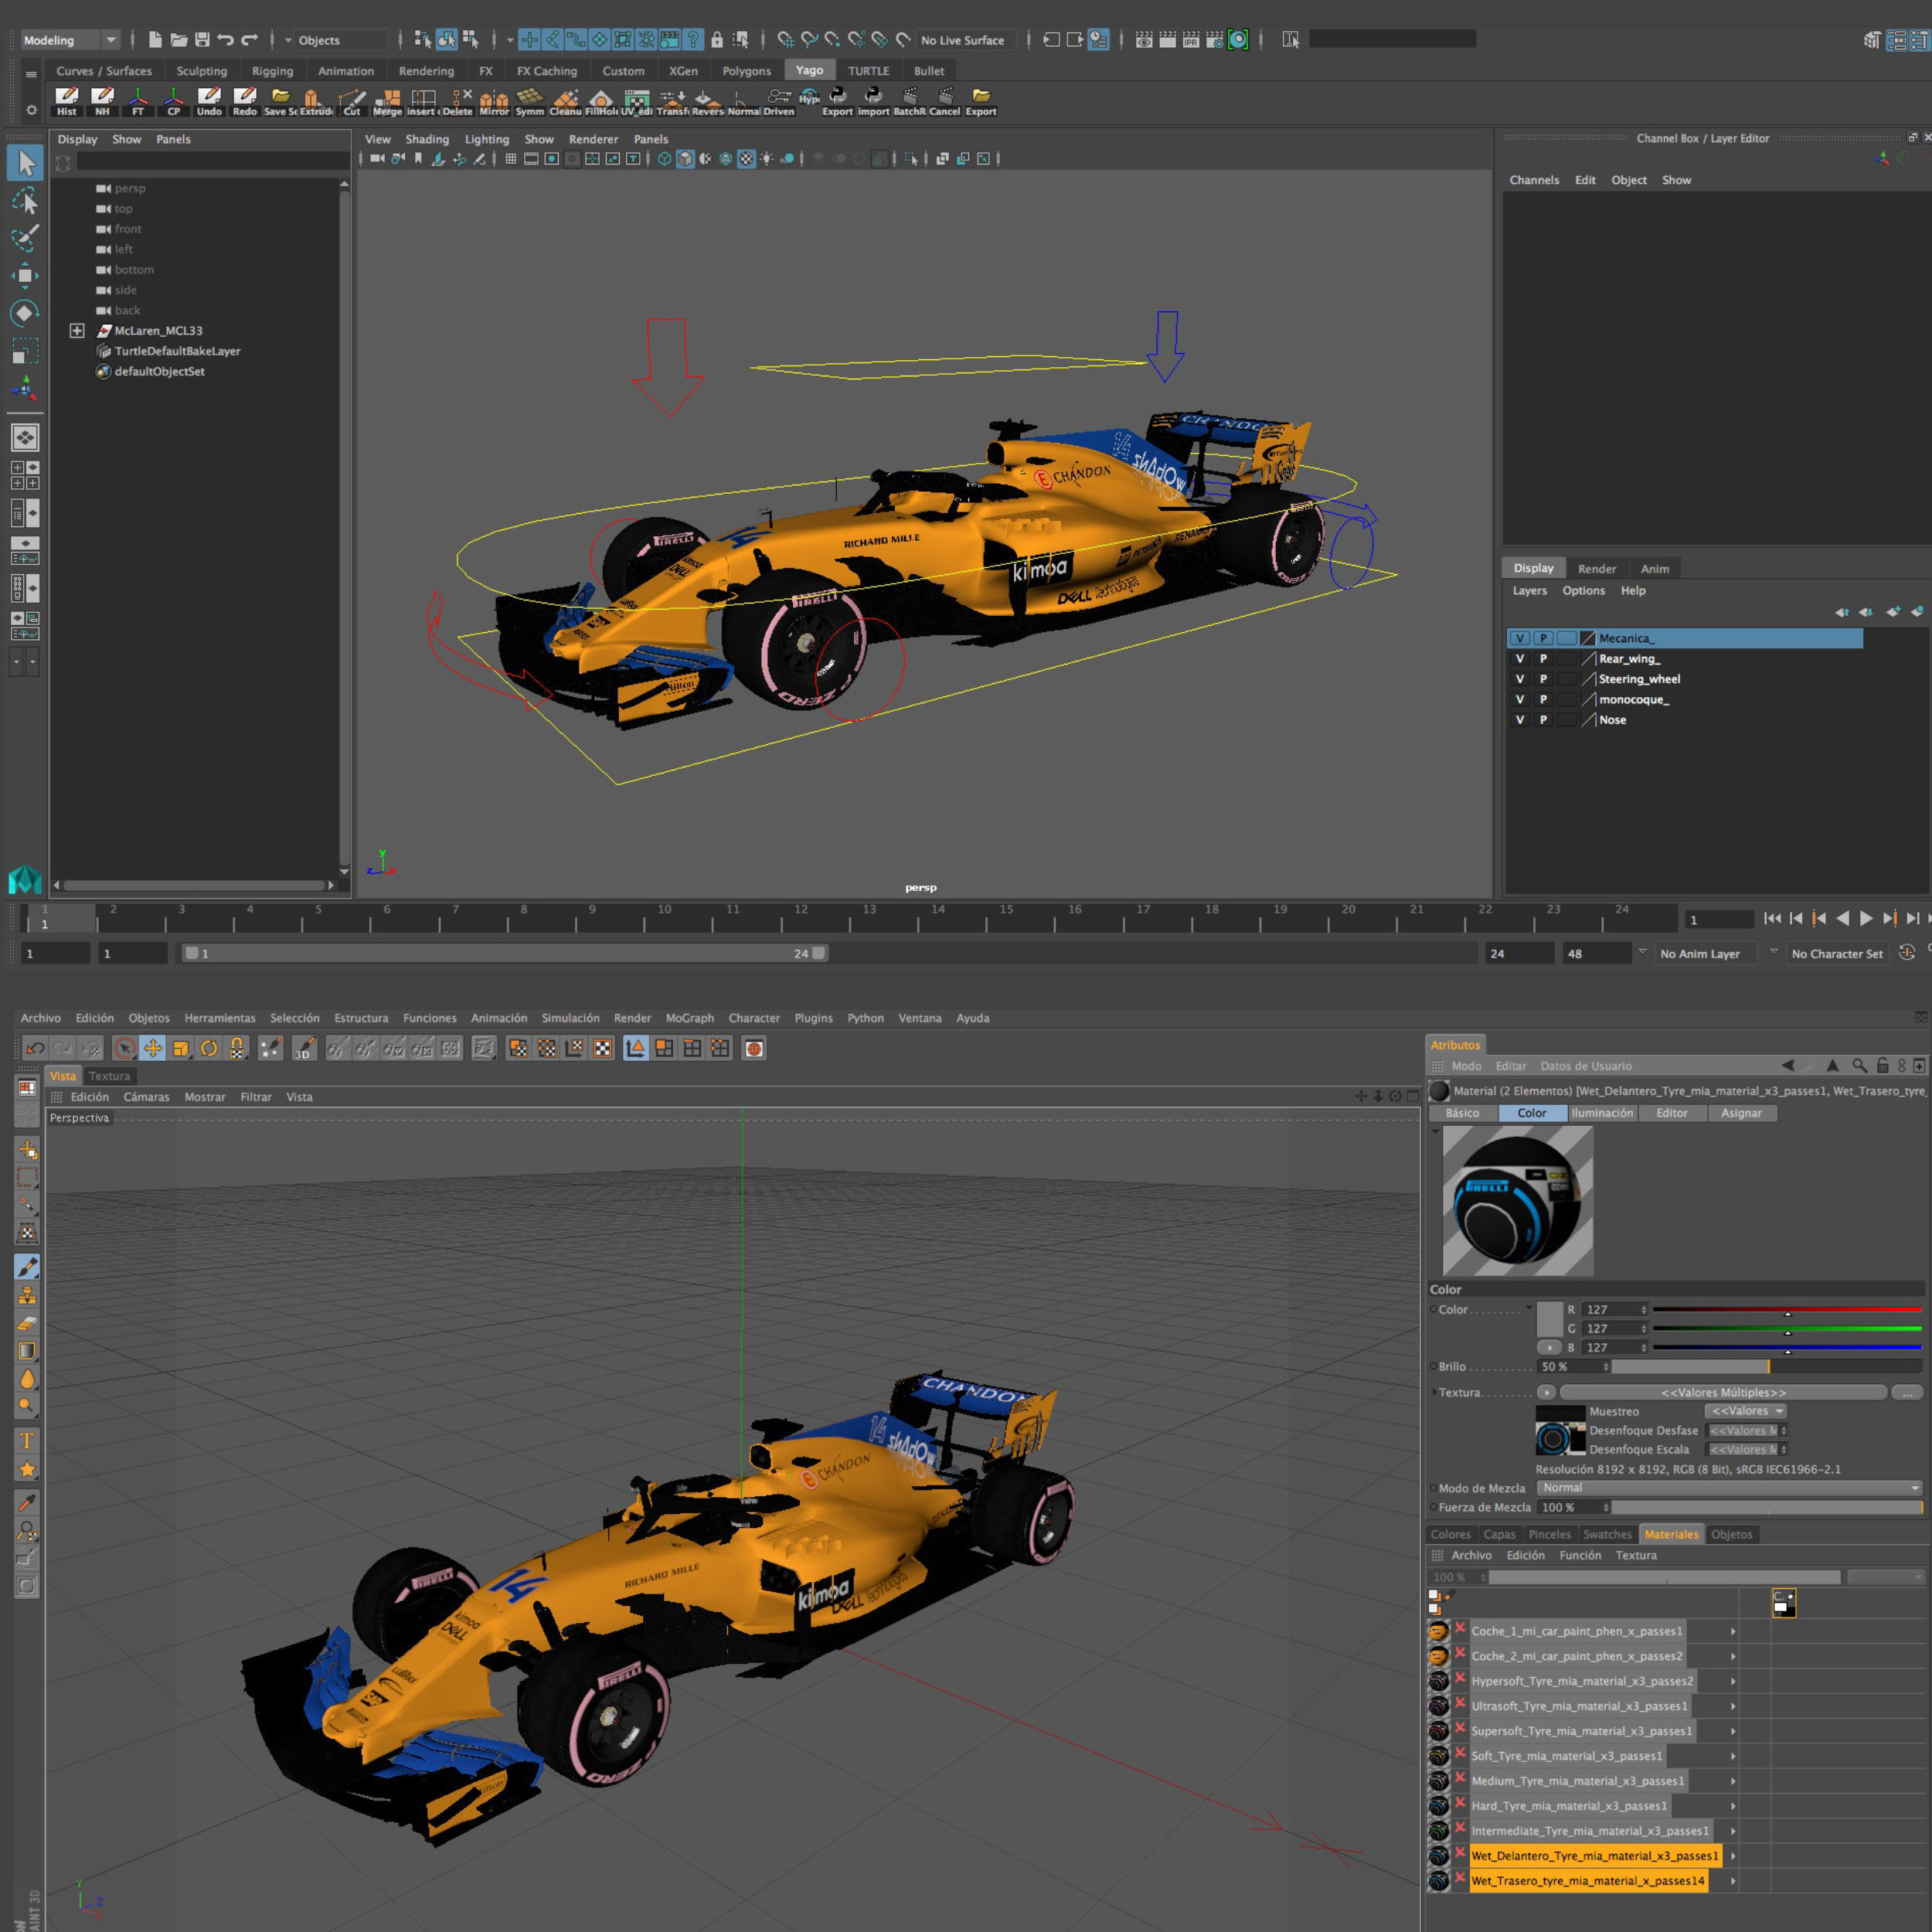Toggle red X on Hard_Tyre material

[x=1460, y=1804]
